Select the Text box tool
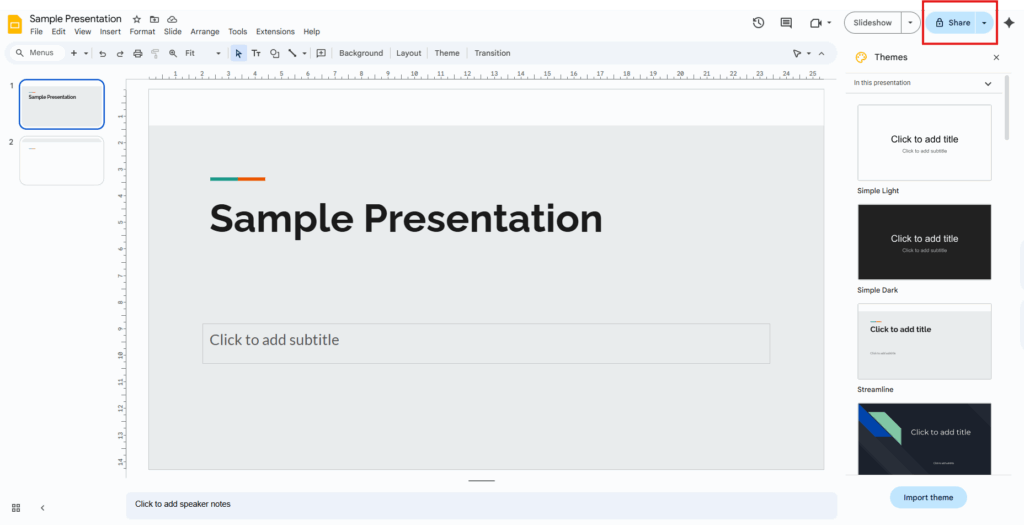The width and height of the screenshot is (1024, 525). tap(256, 53)
